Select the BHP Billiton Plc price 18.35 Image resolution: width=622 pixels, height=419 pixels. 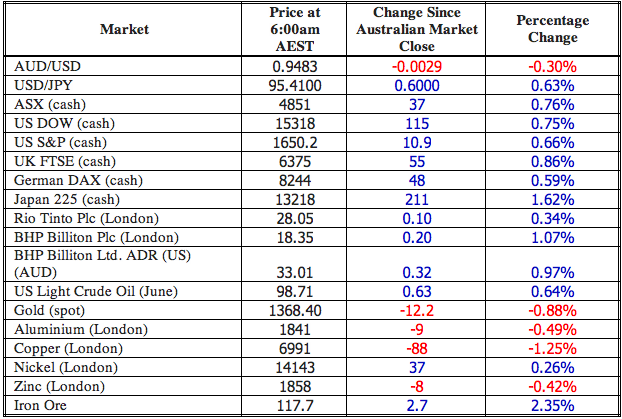(x=294, y=237)
